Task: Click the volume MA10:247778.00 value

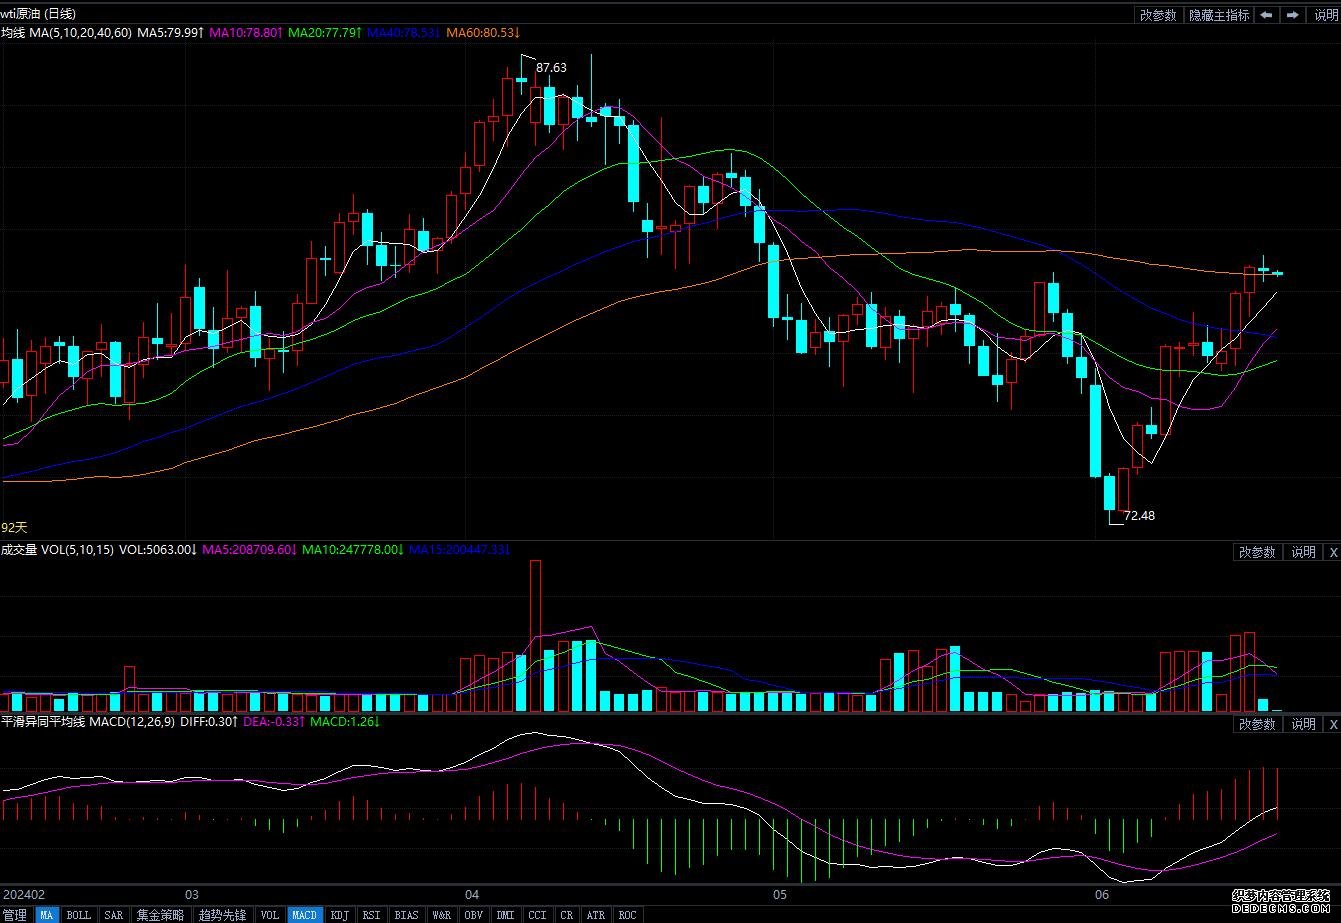Action: click(x=353, y=550)
